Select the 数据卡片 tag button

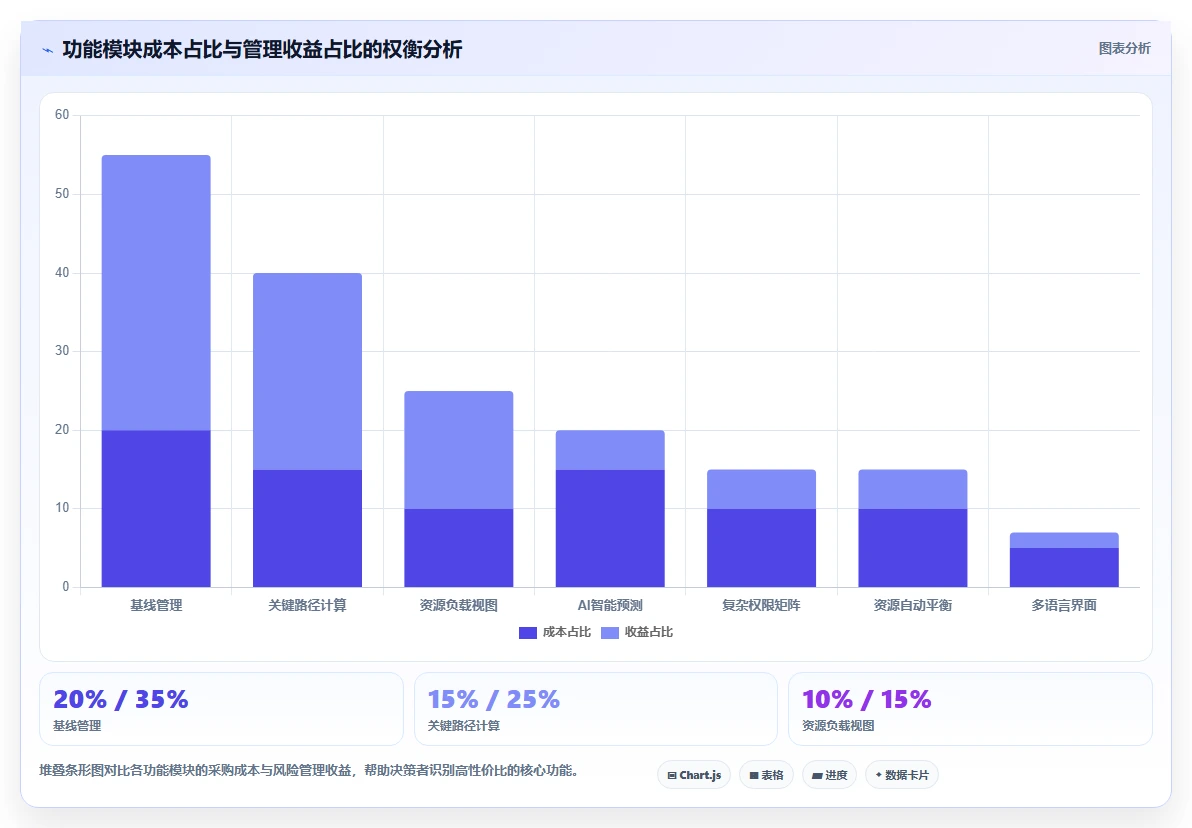pos(902,775)
